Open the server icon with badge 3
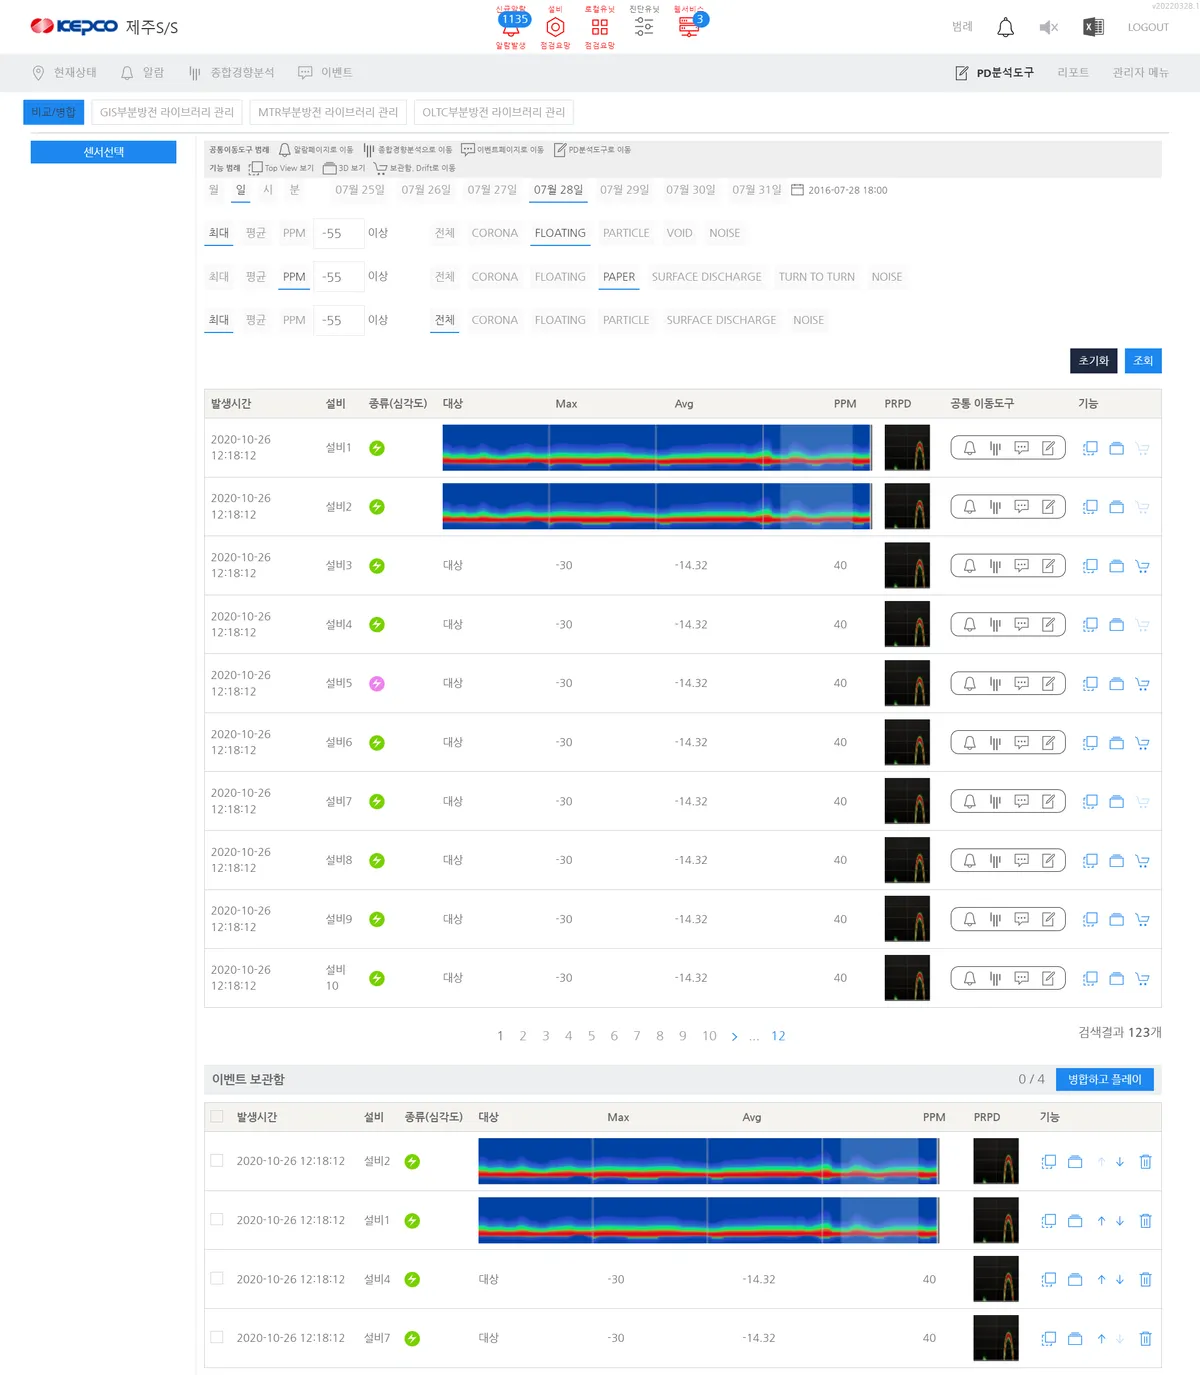This screenshot has height=1375, width=1200. 690,27
